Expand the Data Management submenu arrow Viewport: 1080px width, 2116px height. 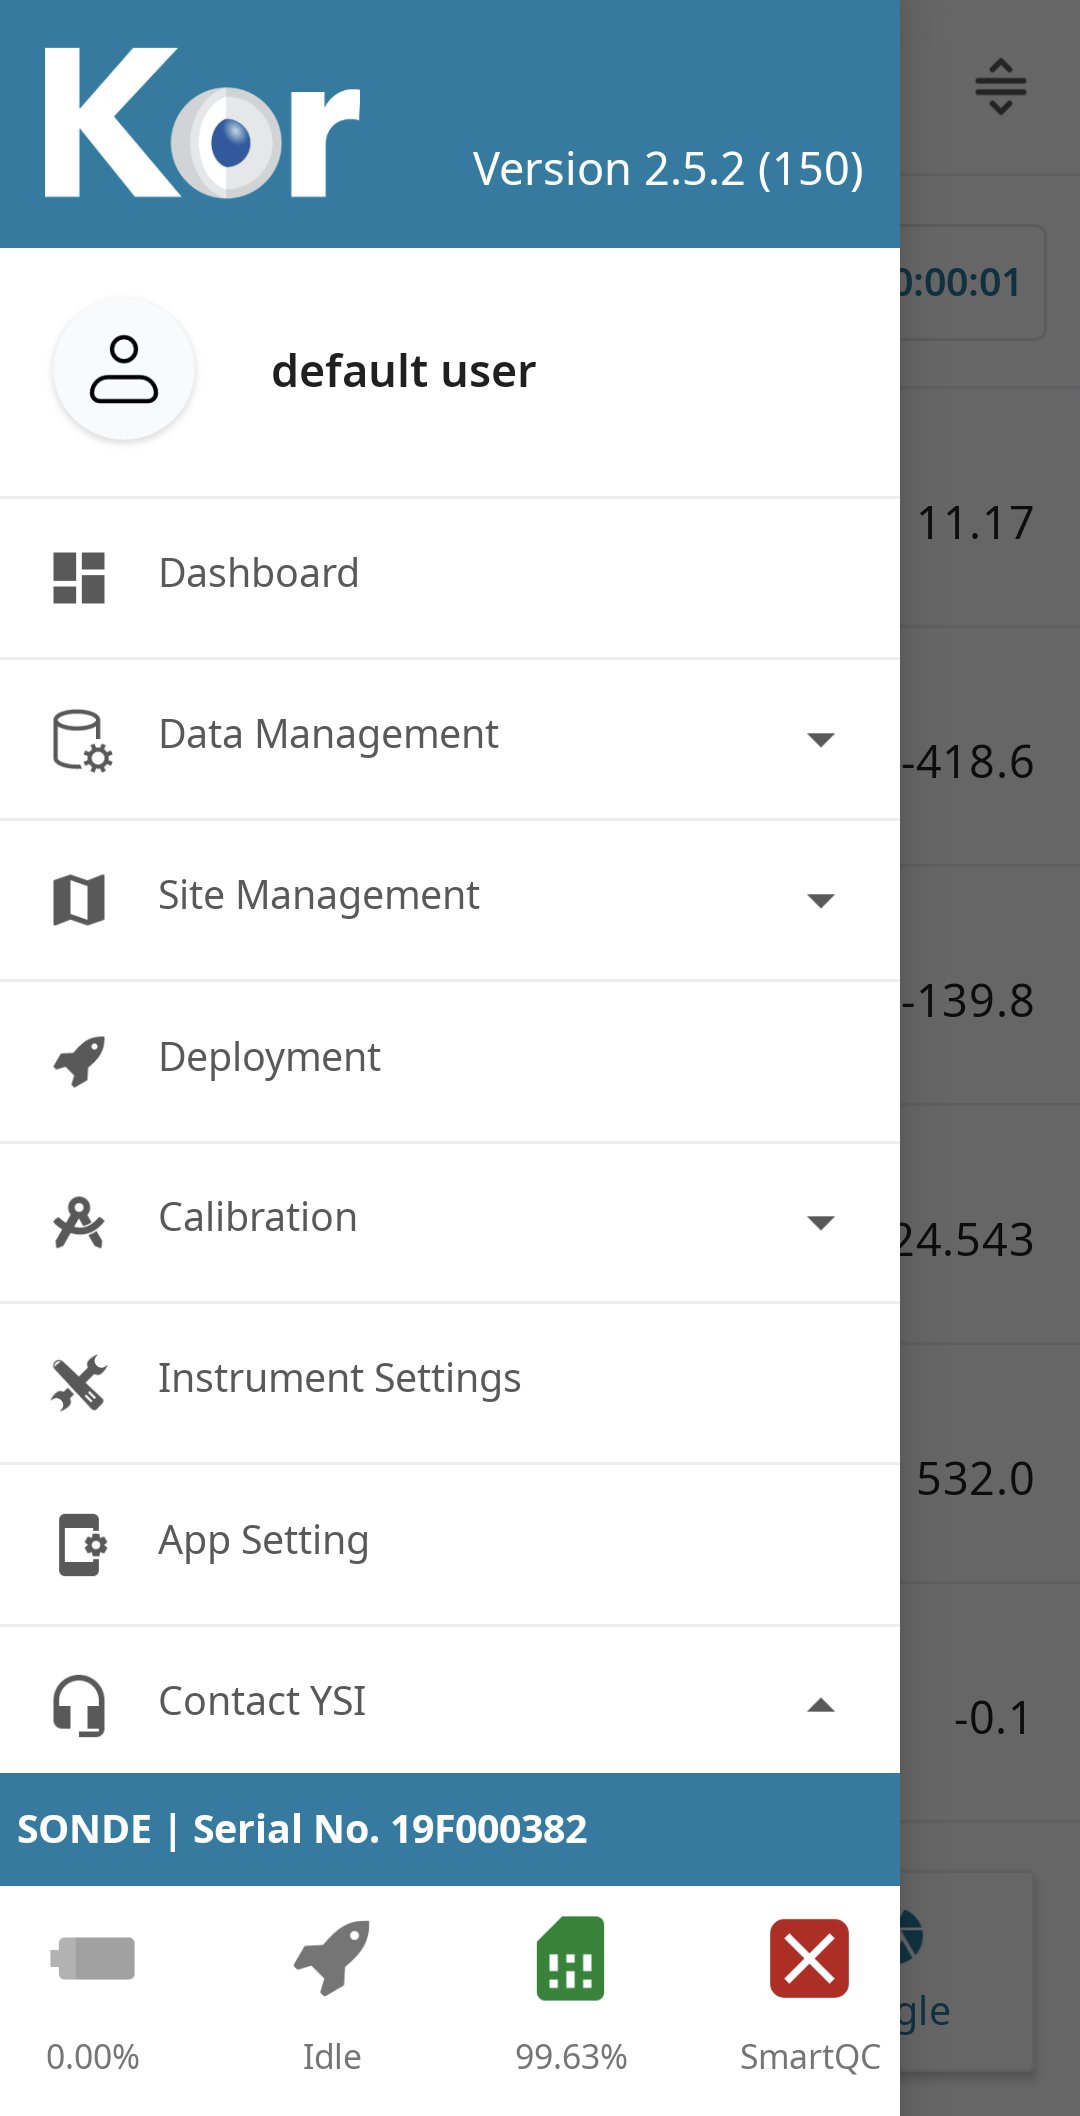(x=821, y=740)
